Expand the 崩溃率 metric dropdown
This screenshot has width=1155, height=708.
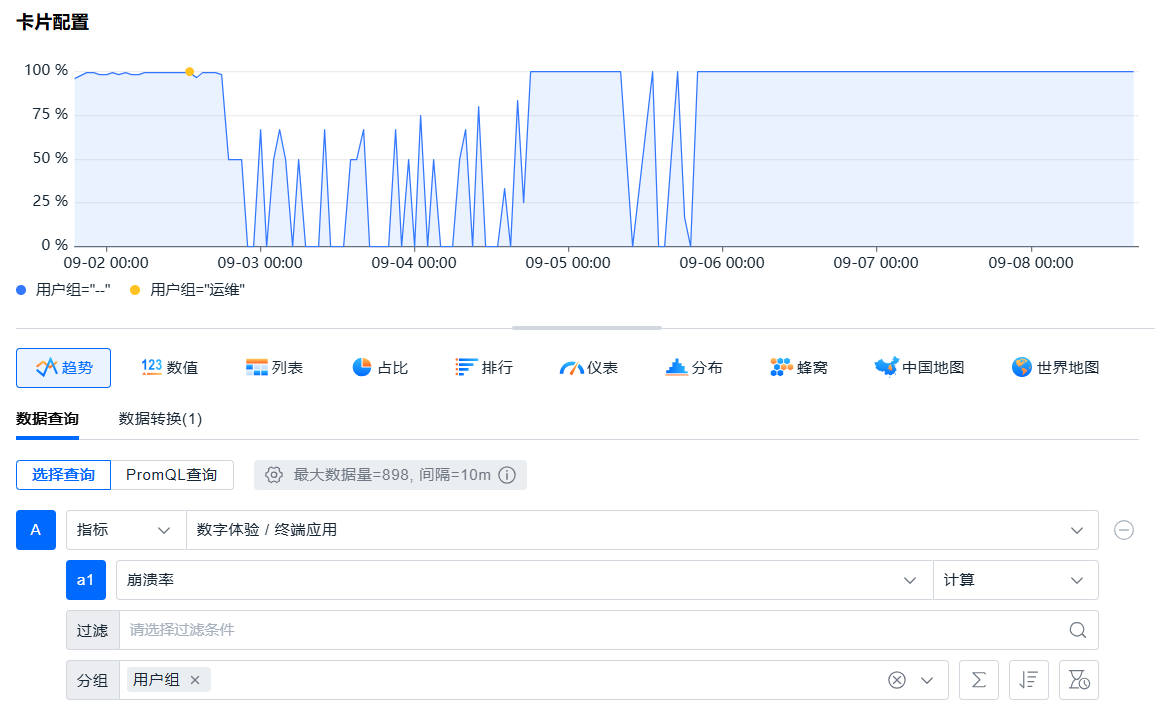click(523, 580)
